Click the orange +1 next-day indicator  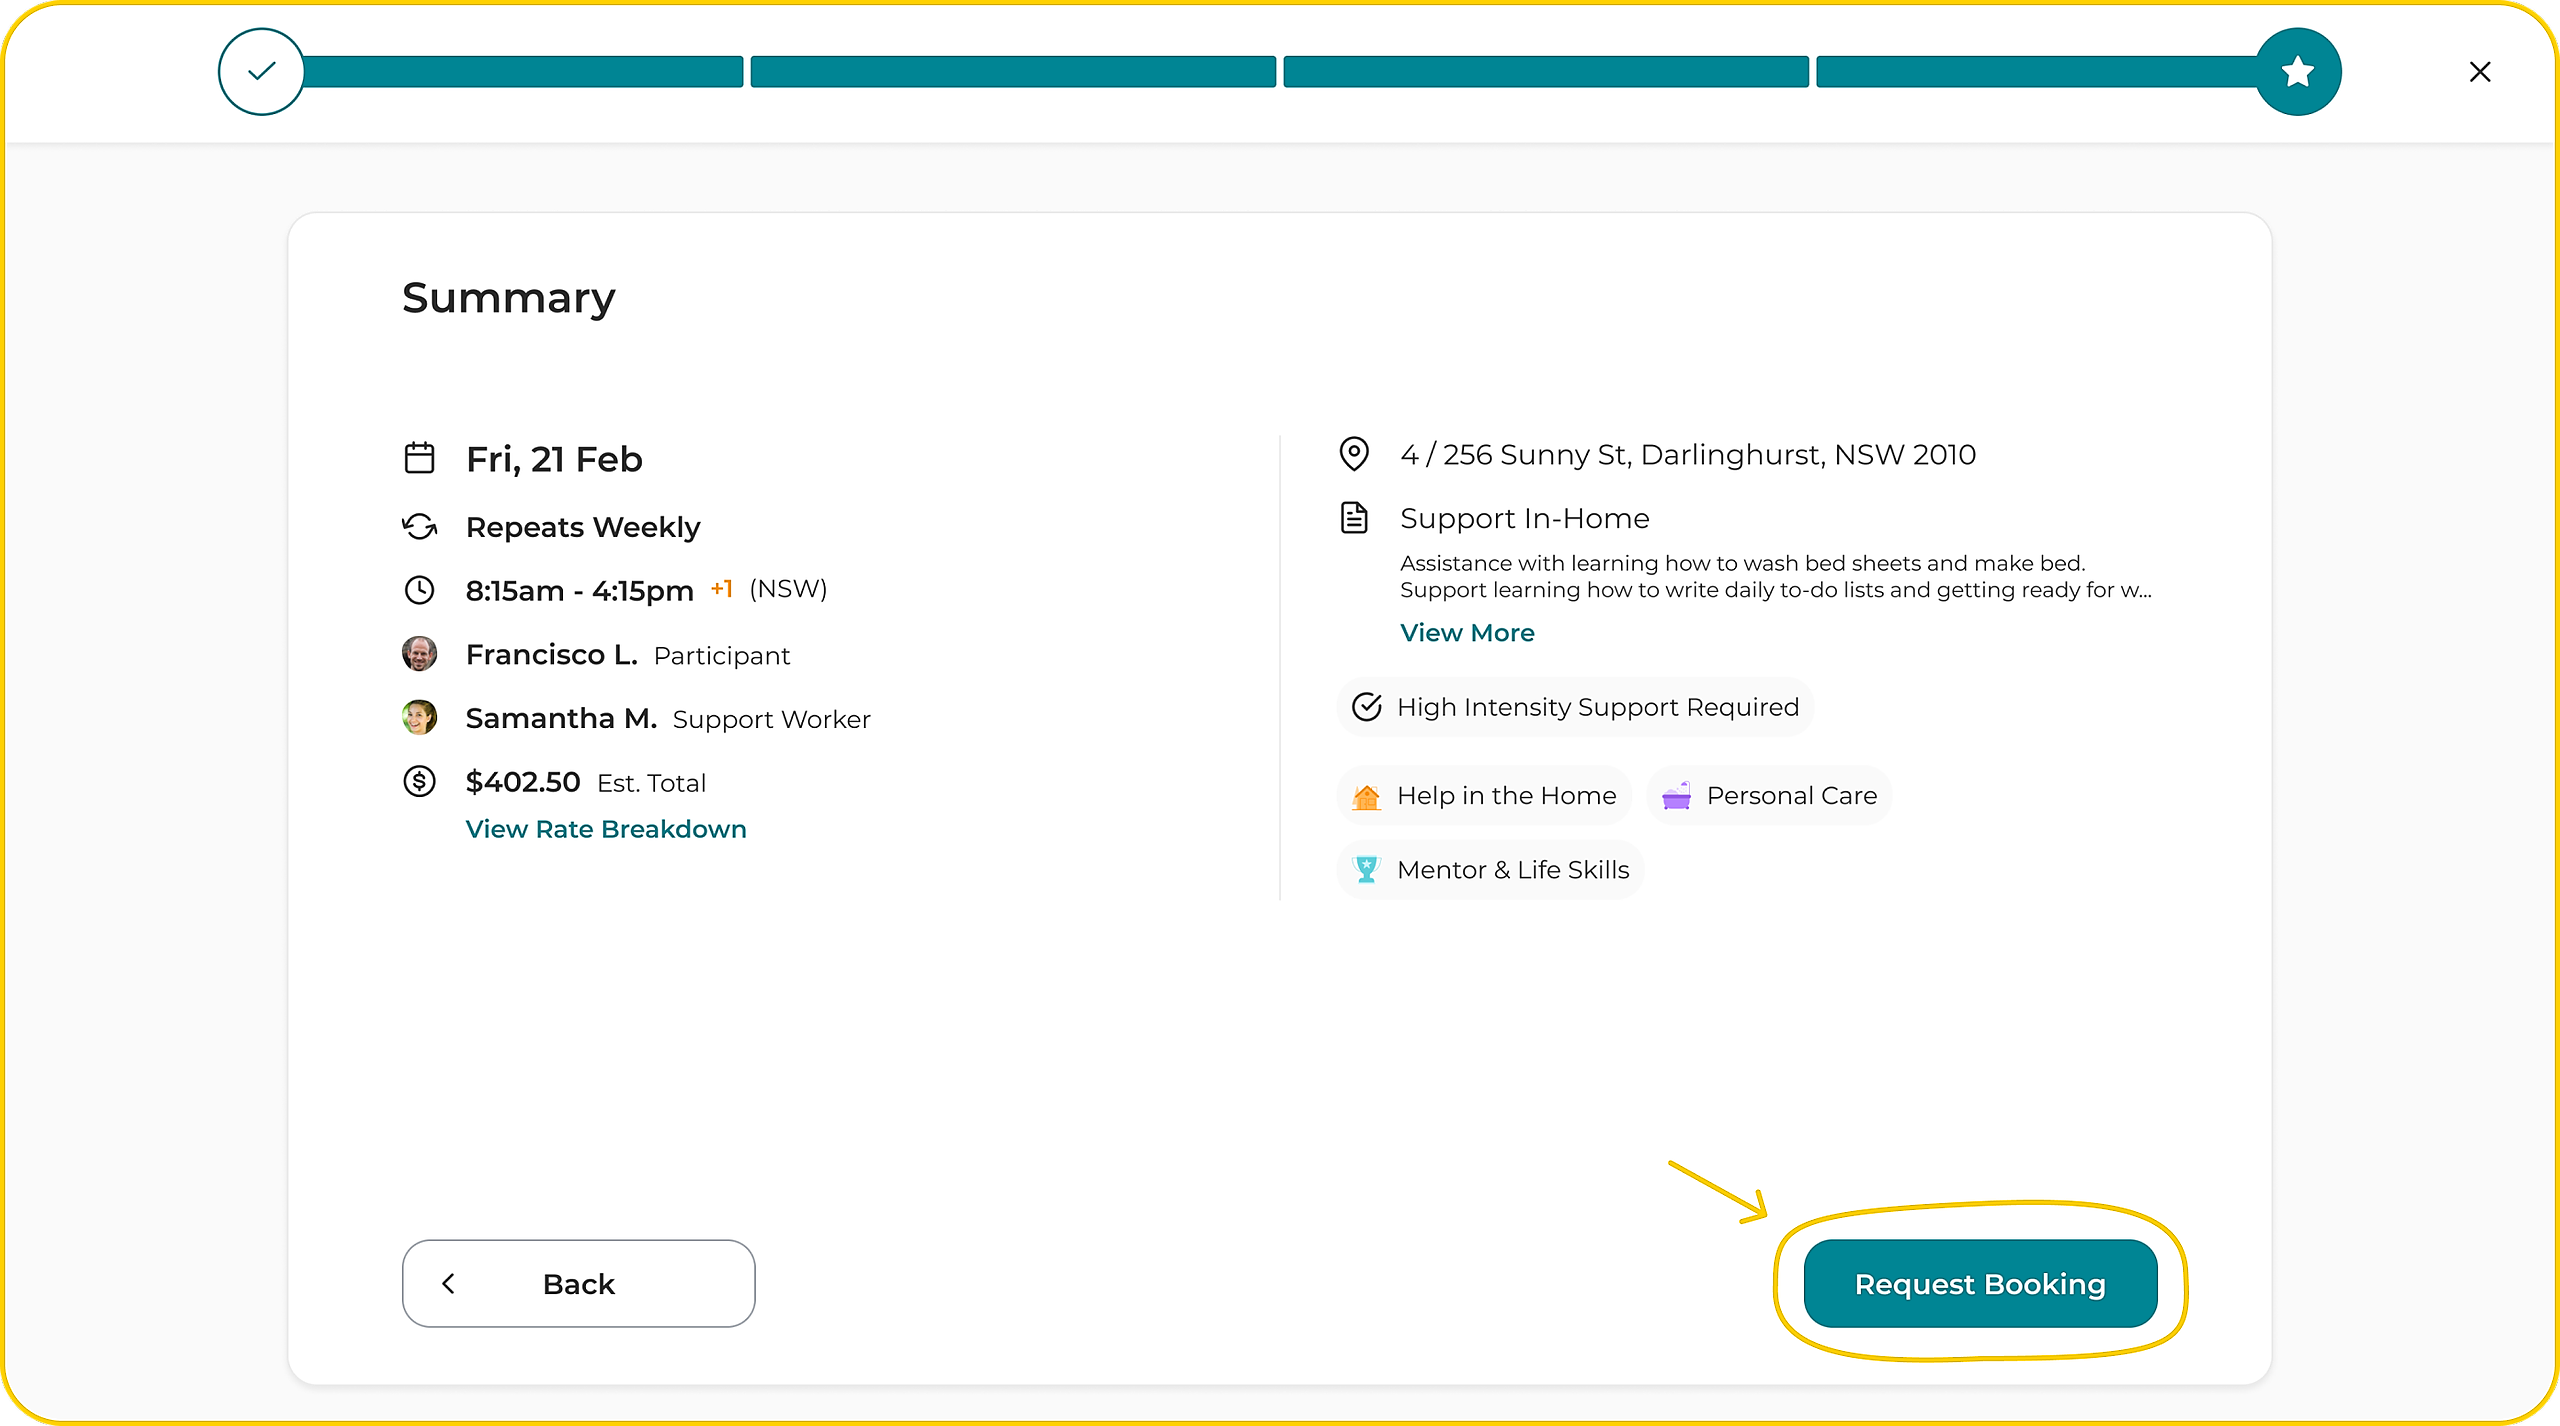[x=721, y=588]
